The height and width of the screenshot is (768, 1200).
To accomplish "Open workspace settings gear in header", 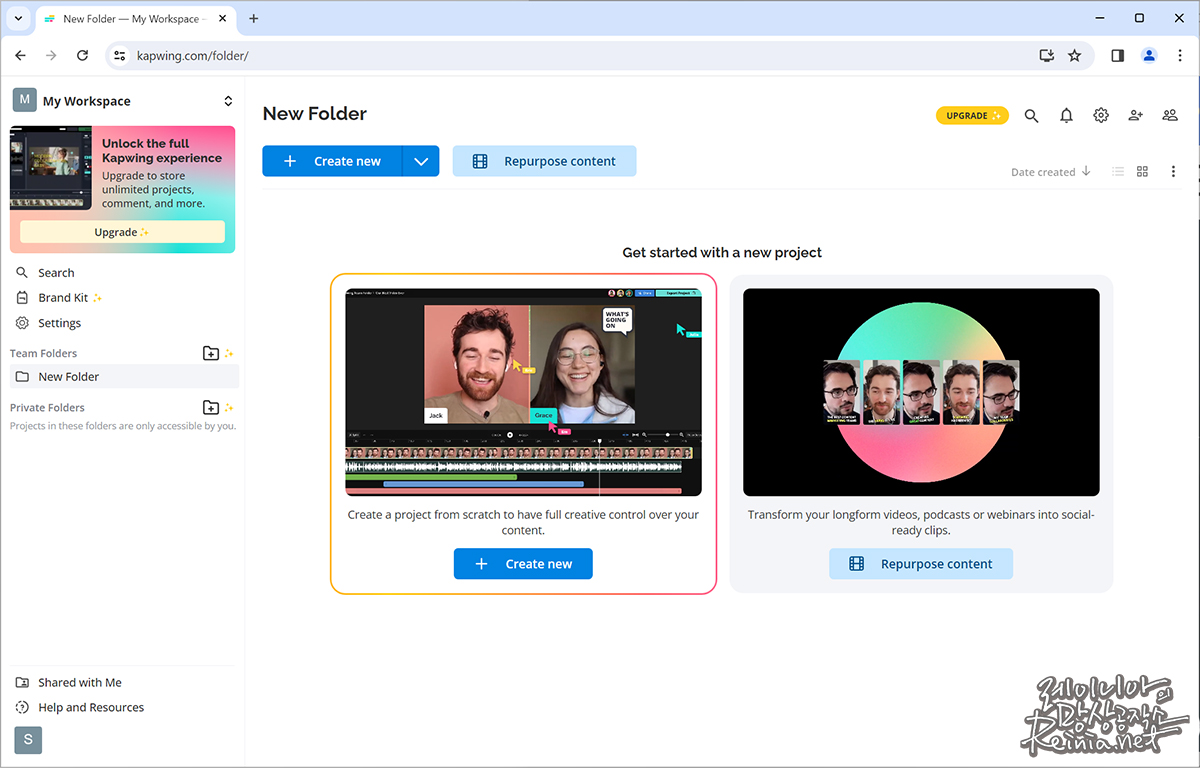I will (x=1101, y=115).
